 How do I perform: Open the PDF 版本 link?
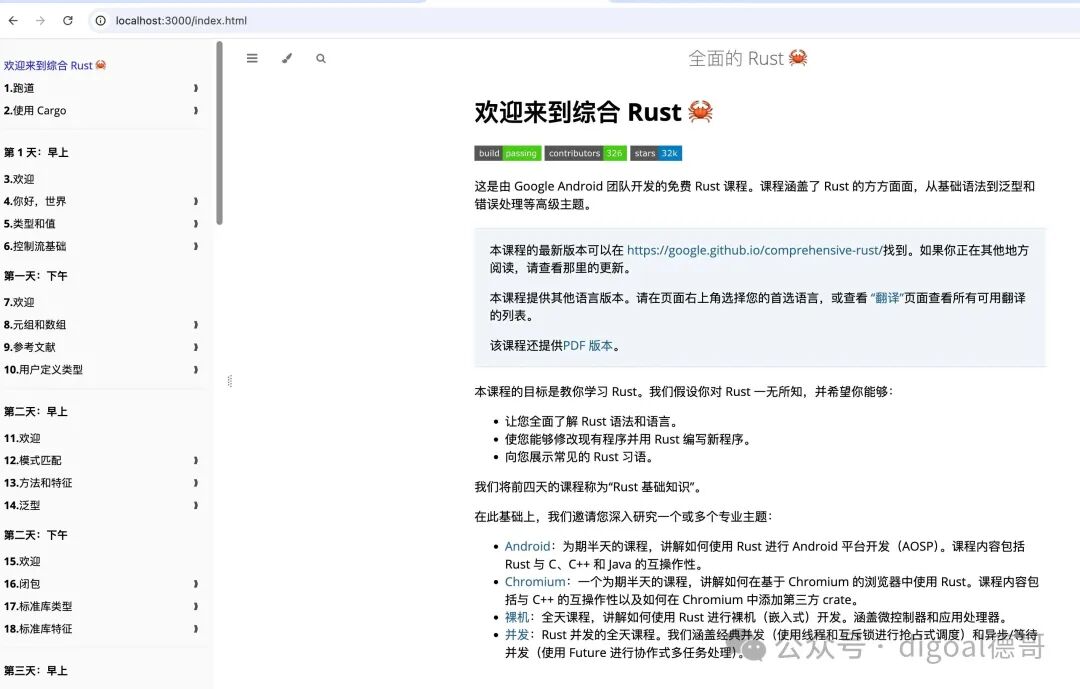(588, 346)
